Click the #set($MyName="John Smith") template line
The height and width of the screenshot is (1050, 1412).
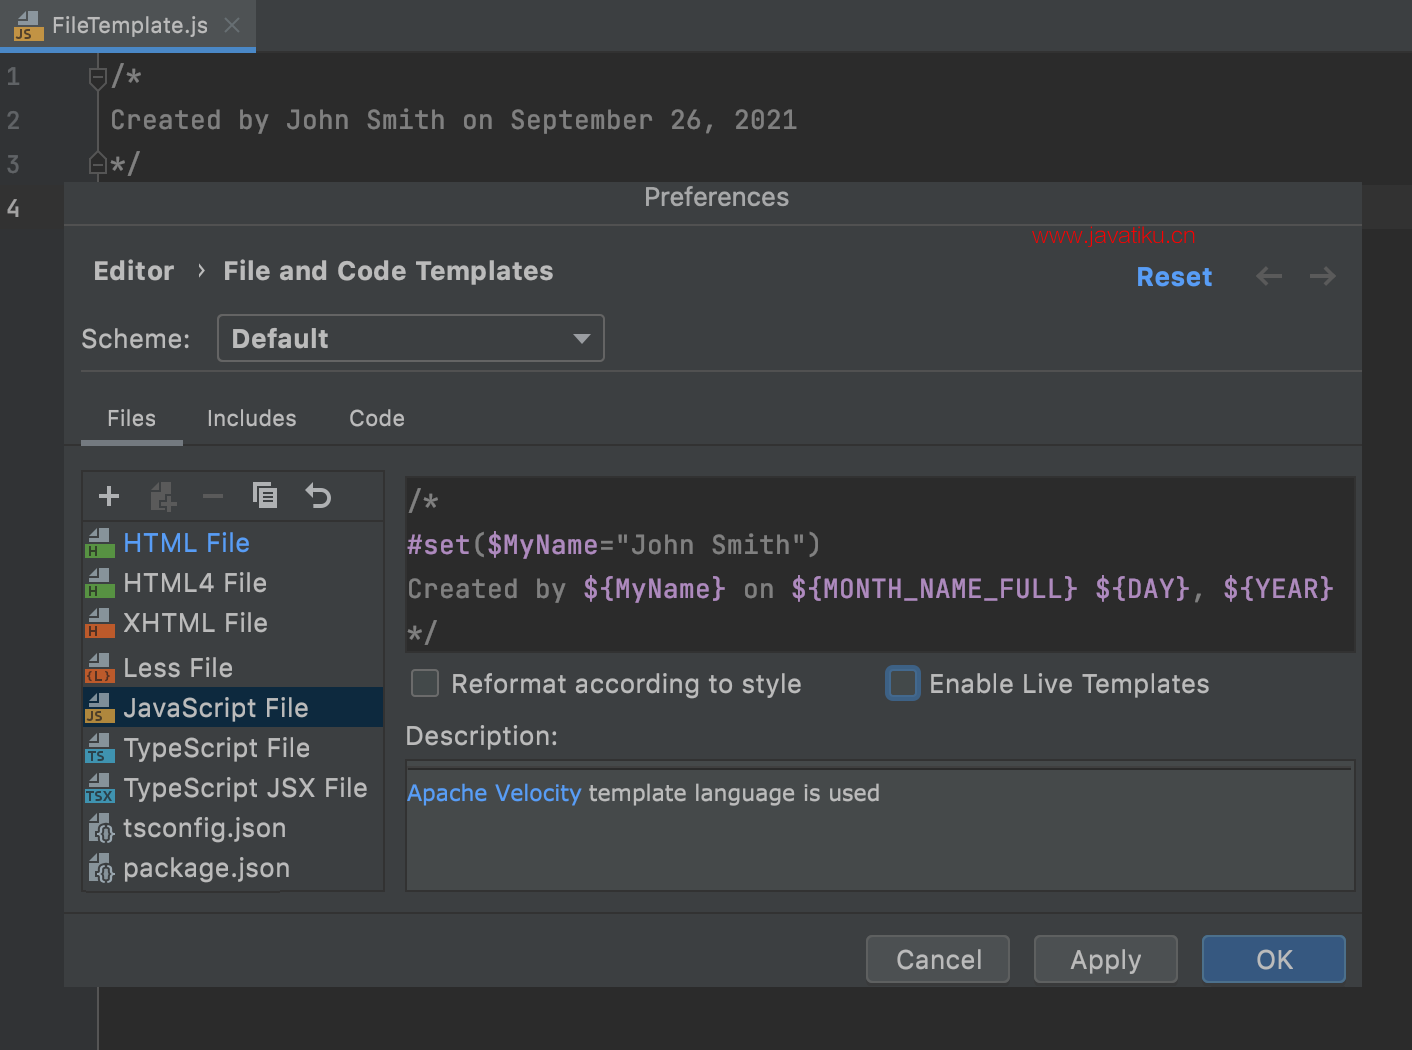614,545
